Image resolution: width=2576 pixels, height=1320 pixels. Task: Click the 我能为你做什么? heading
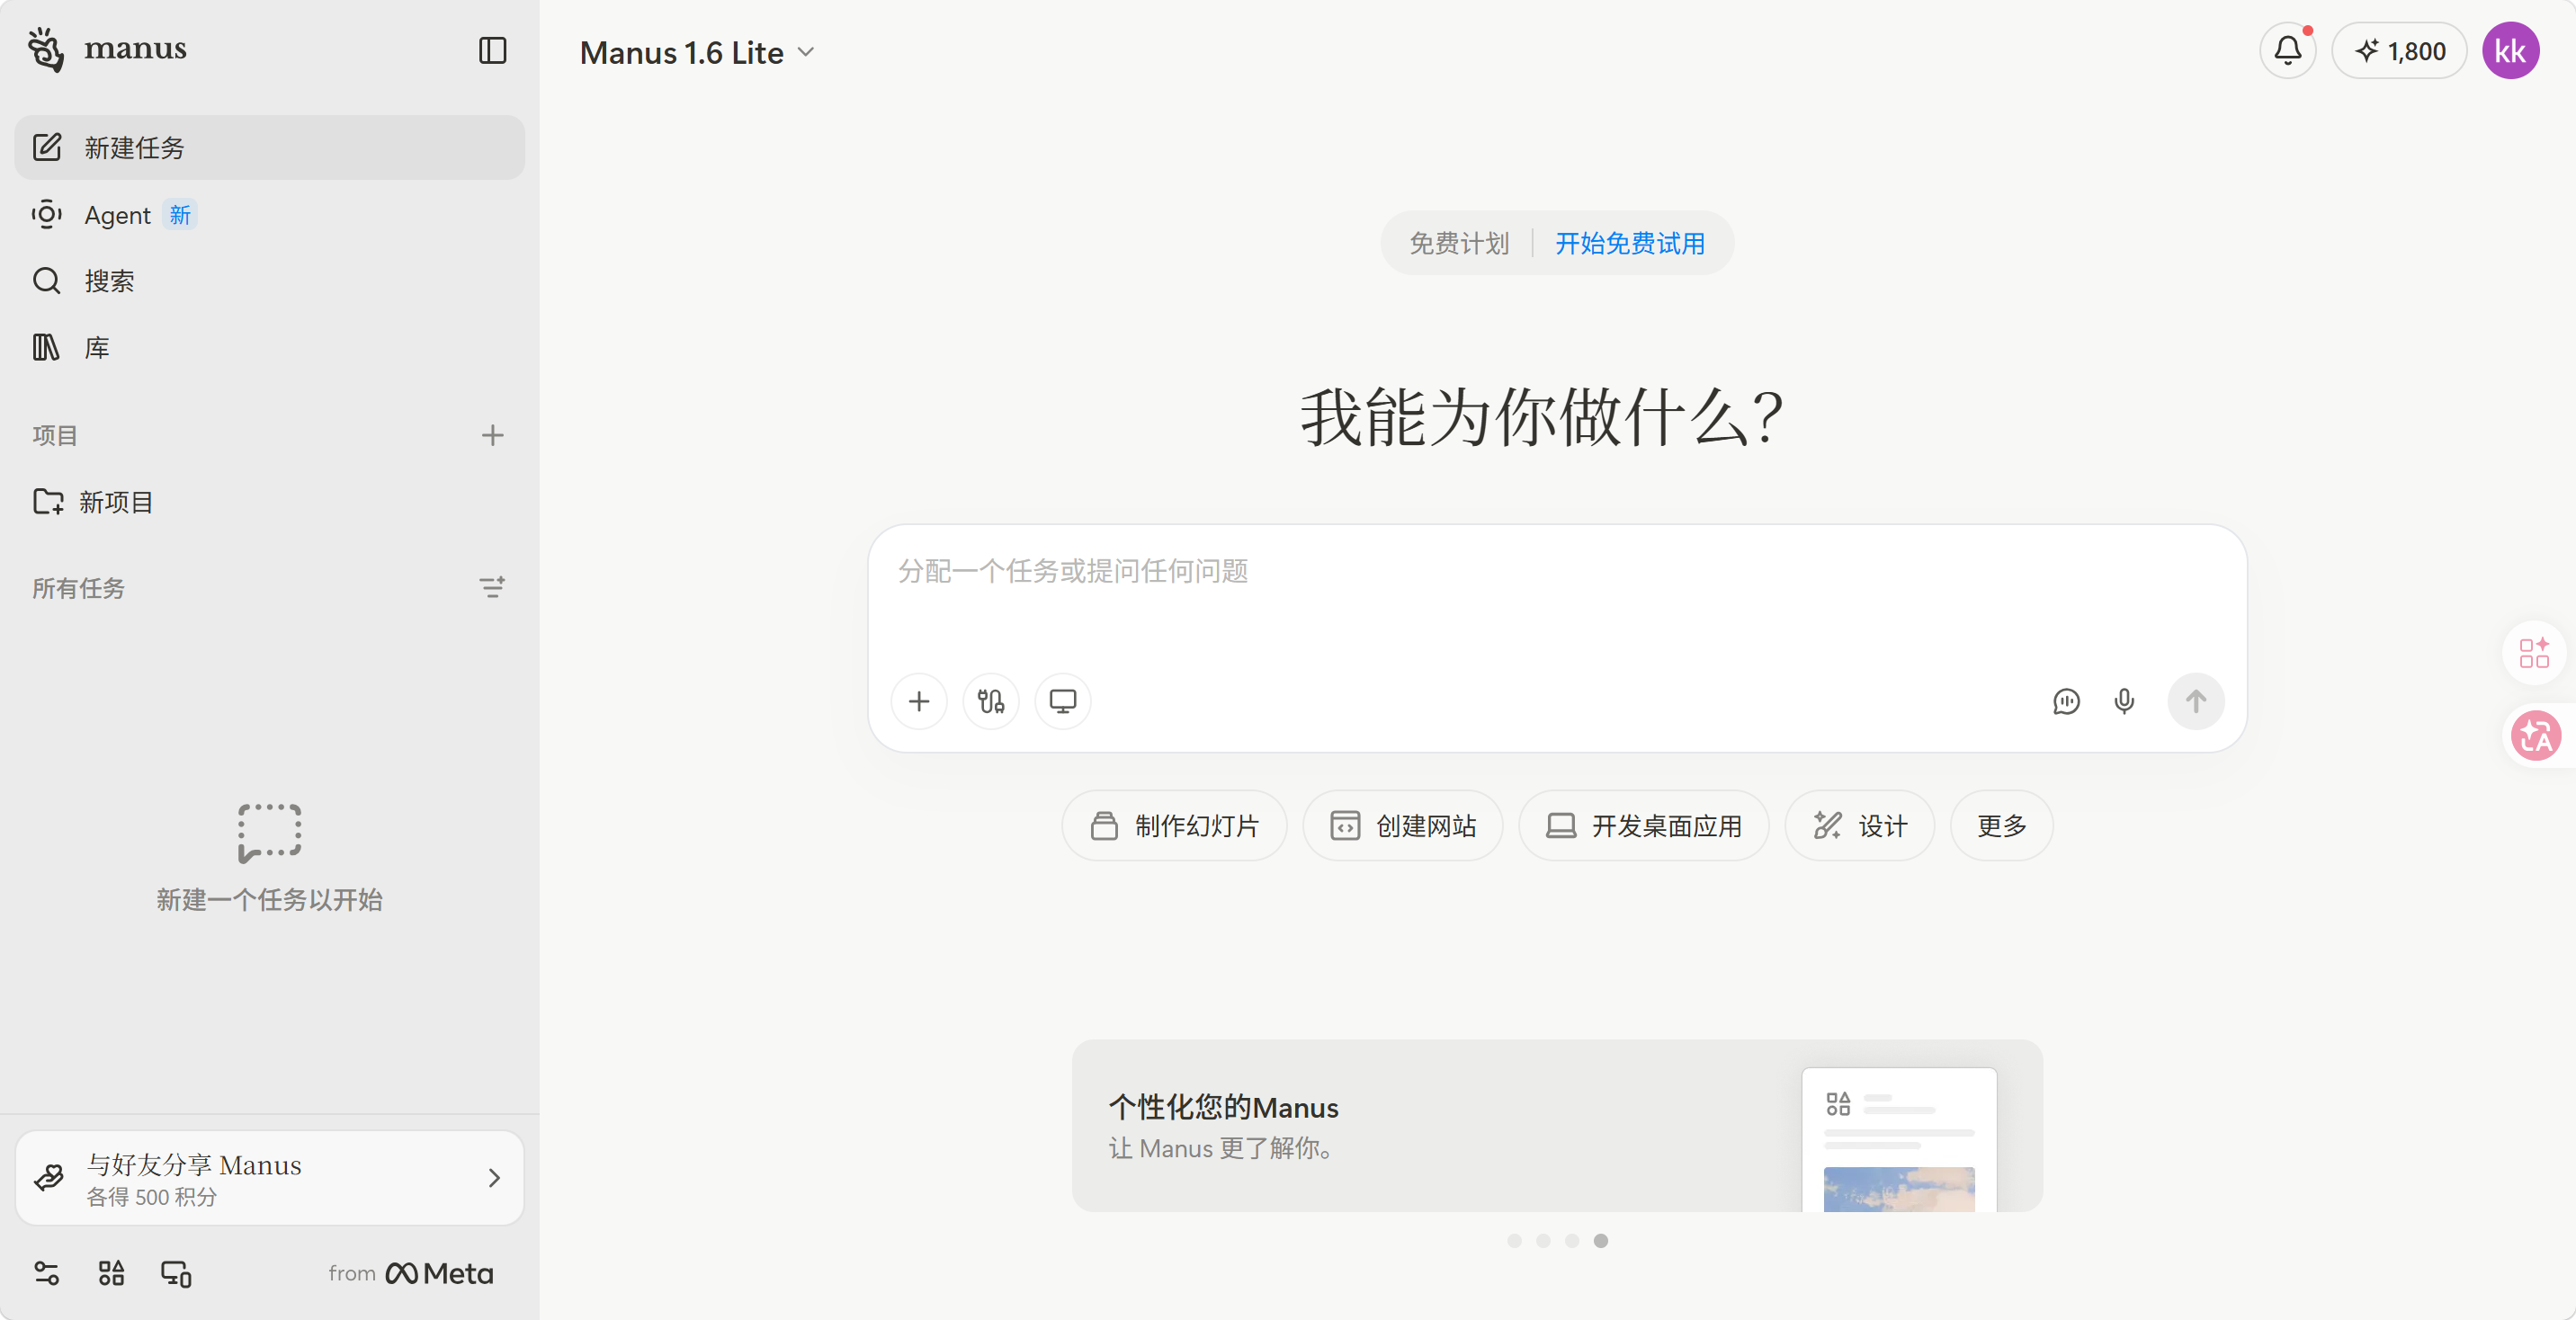[x=1542, y=417]
